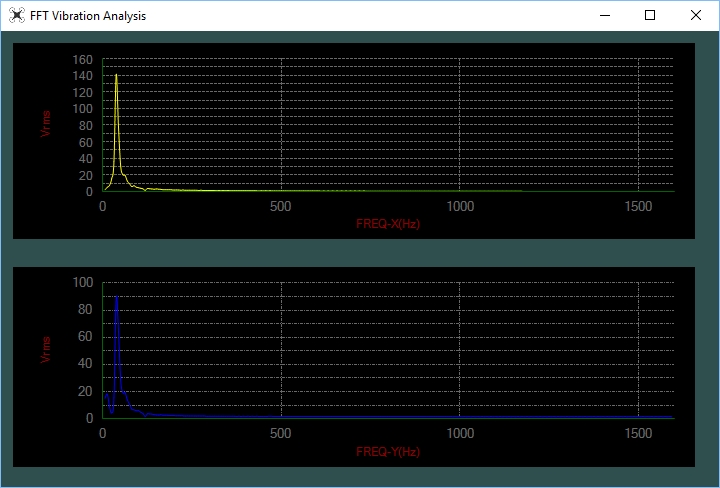Click the FREQ-X(Hz) axis label
Image resolution: width=720 pixels, height=488 pixels.
pos(388,224)
